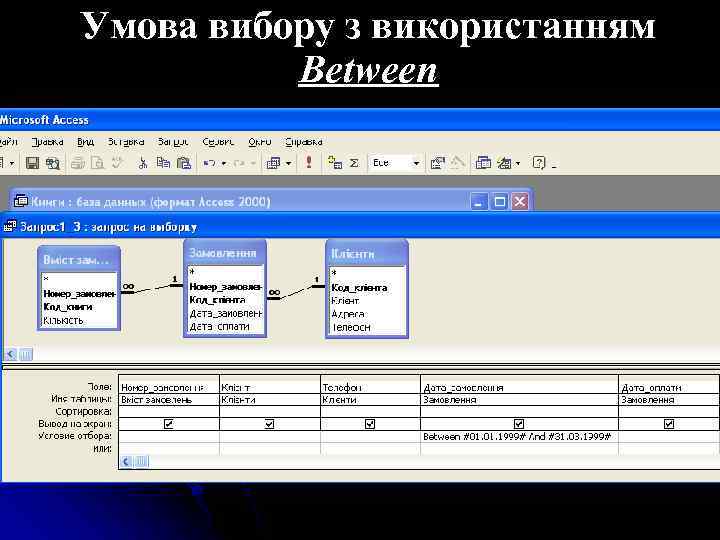Open the Undo history dropdown arrow
Screen dimensions: 720x540
tap(224, 163)
